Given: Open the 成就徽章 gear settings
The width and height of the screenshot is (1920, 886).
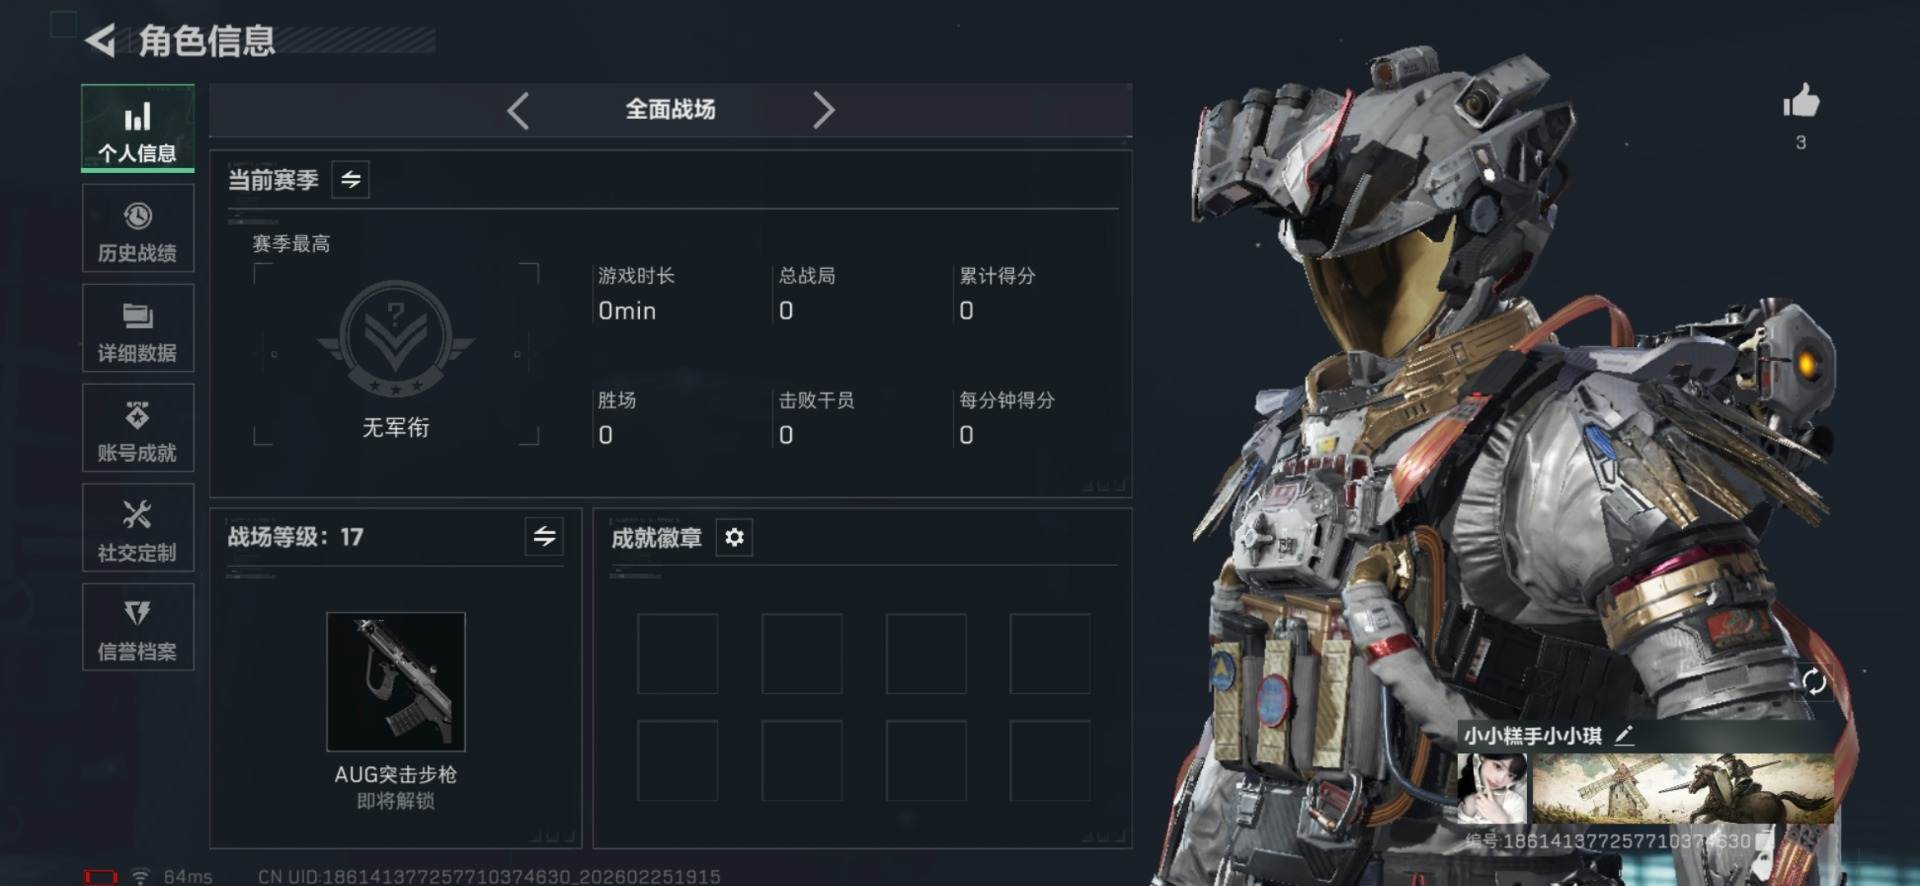Looking at the screenshot, I should click(734, 538).
